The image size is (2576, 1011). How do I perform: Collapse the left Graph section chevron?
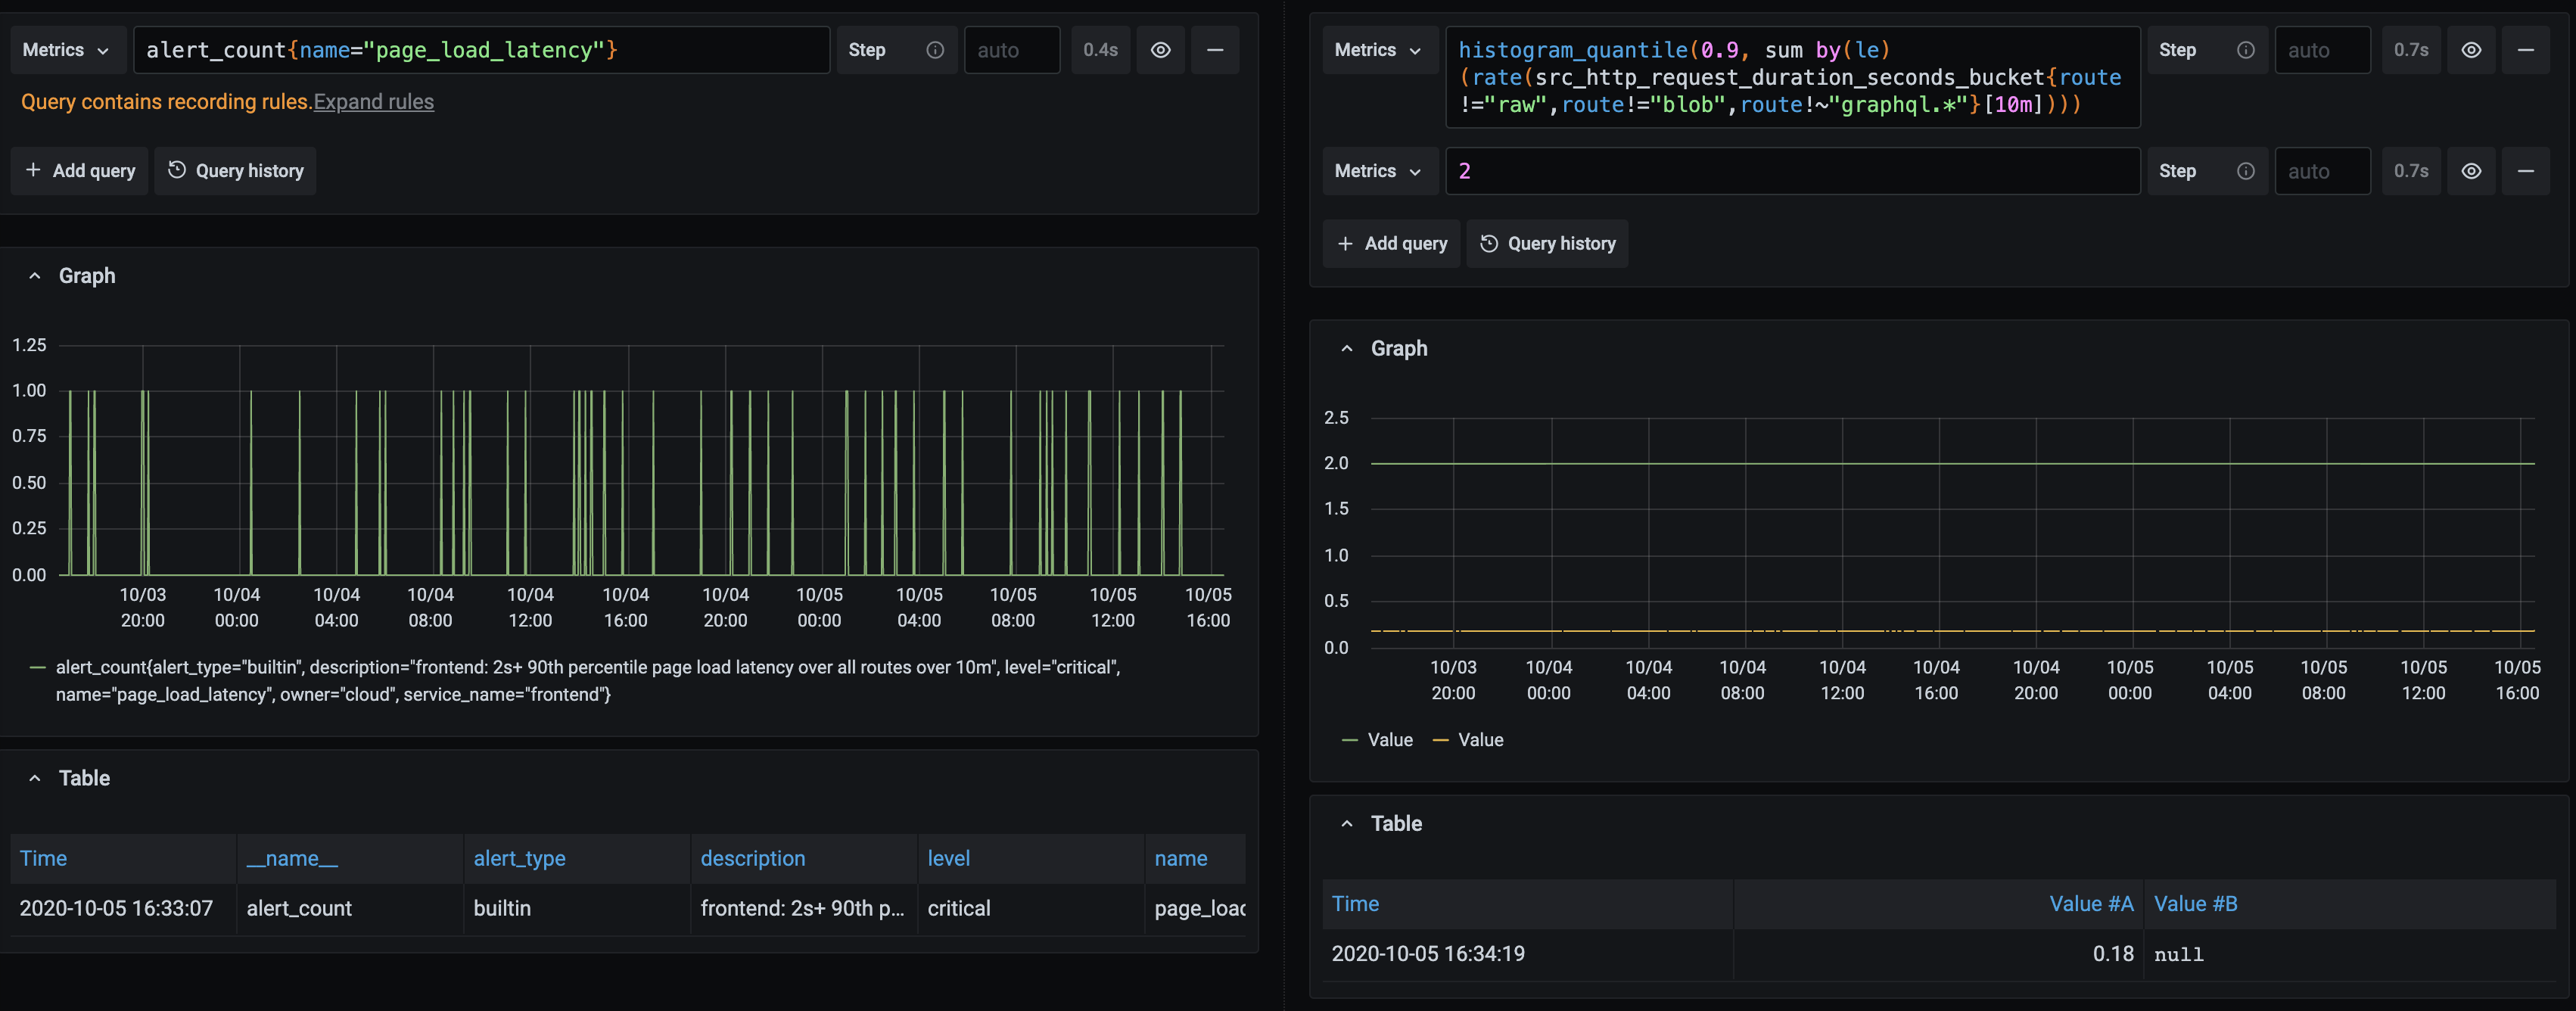[35, 276]
